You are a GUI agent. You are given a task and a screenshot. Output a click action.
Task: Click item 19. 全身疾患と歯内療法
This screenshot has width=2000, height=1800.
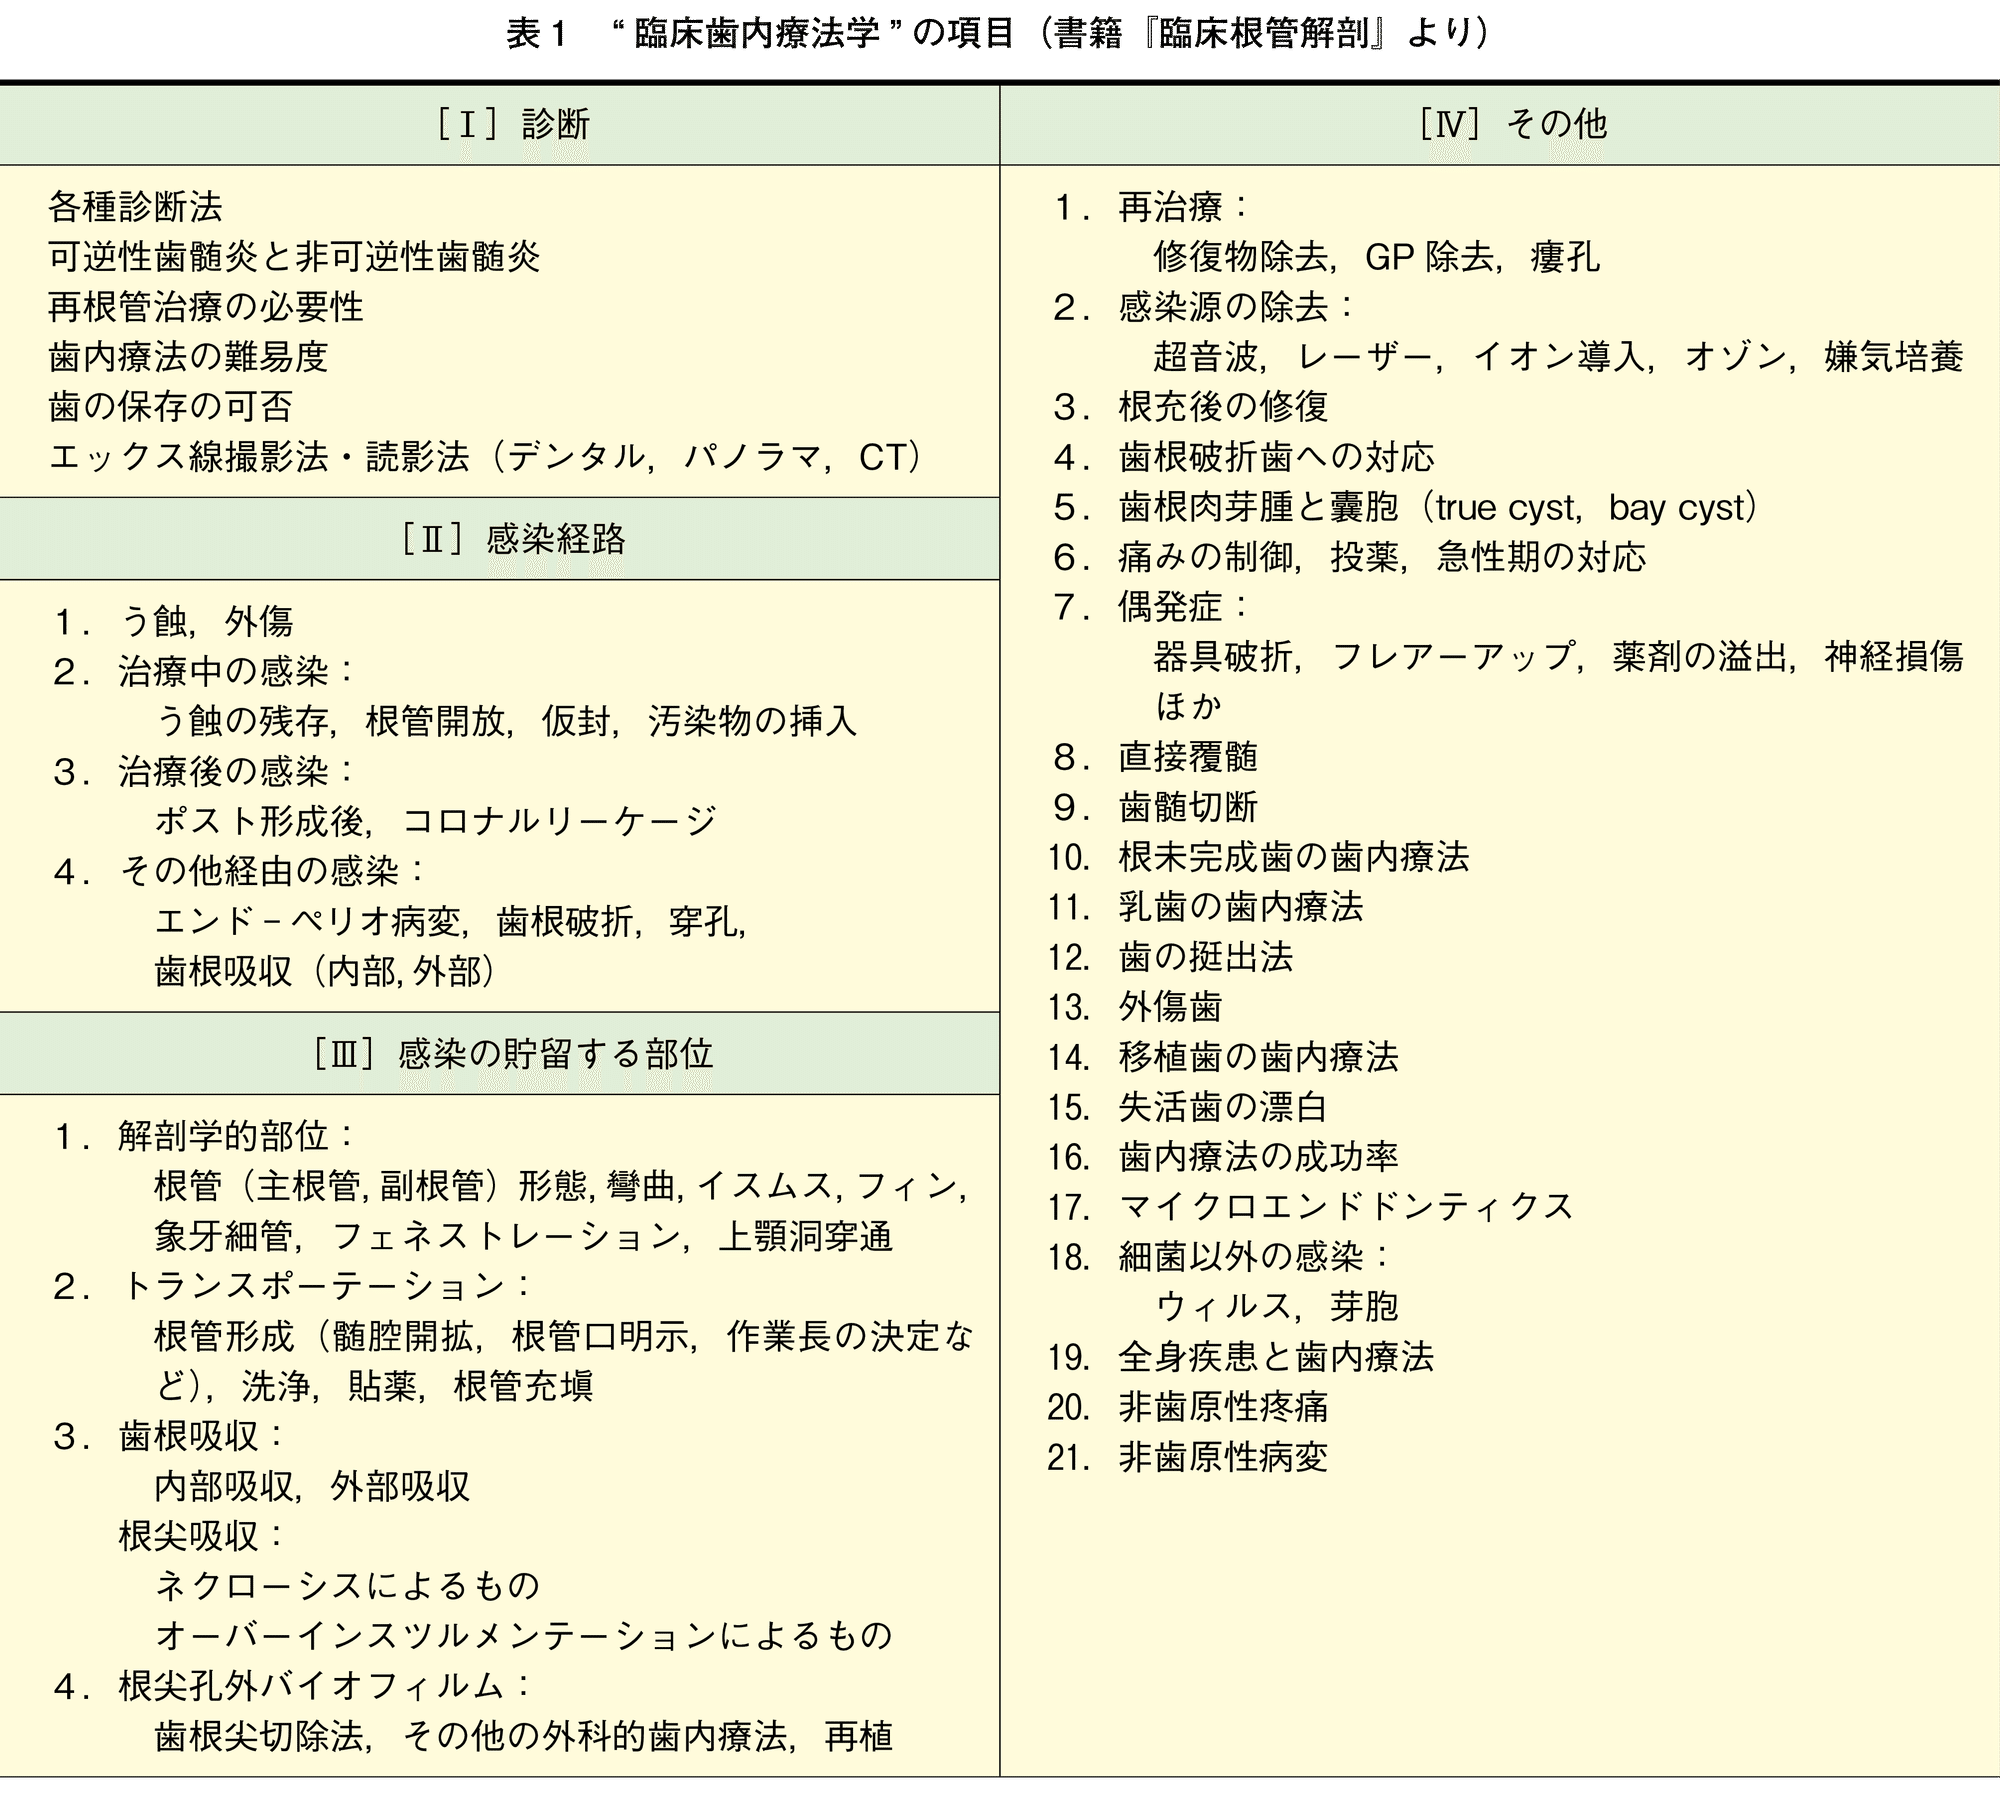1241,1357
